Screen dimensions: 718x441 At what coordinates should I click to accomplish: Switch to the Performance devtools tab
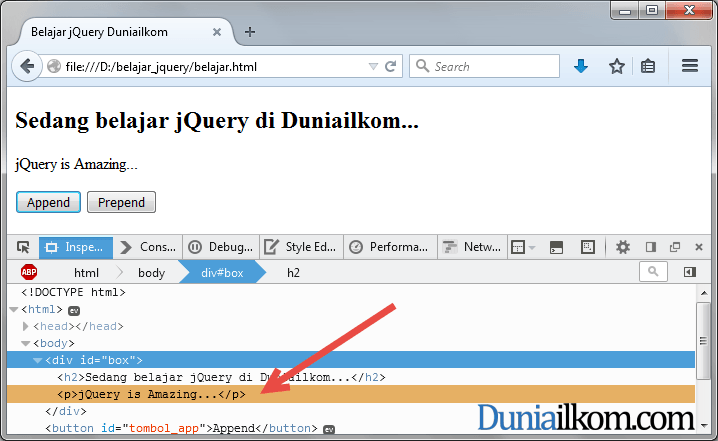pyautogui.click(x=390, y=247)
